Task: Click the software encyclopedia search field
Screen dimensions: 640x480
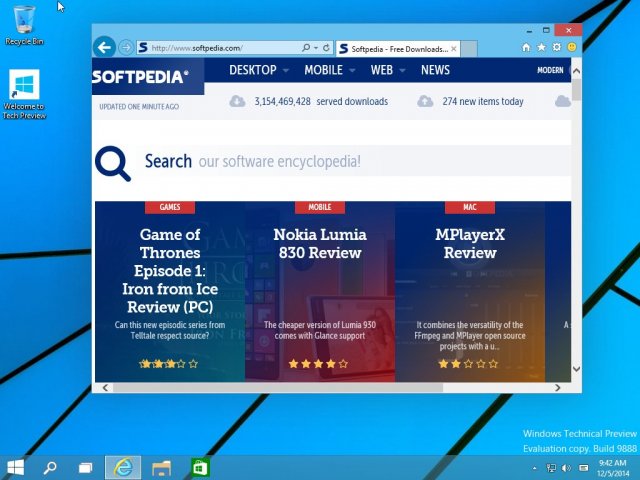Action: point(355,161)
